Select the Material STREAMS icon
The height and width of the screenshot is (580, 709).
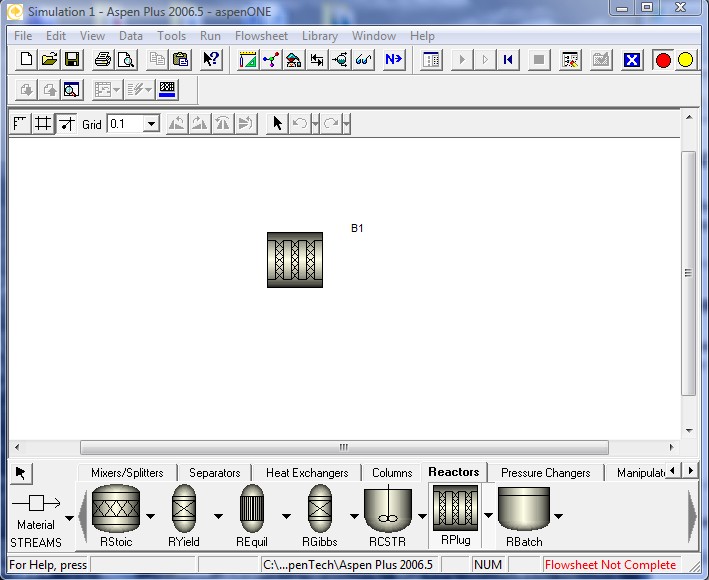tap(36, 504)
